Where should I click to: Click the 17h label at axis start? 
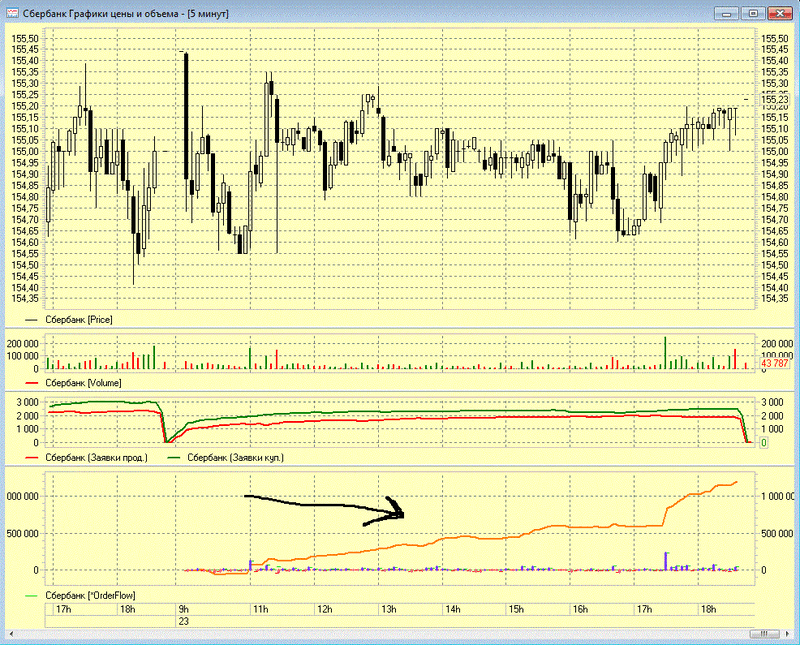pyautogui.click(x=63, y=609)
